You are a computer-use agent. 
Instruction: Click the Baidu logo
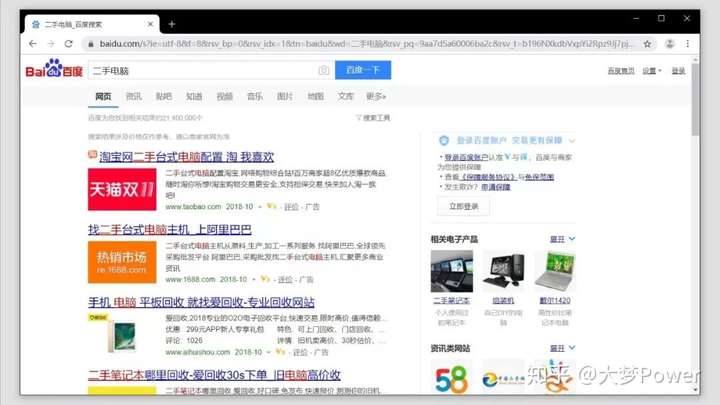point(54,68)
